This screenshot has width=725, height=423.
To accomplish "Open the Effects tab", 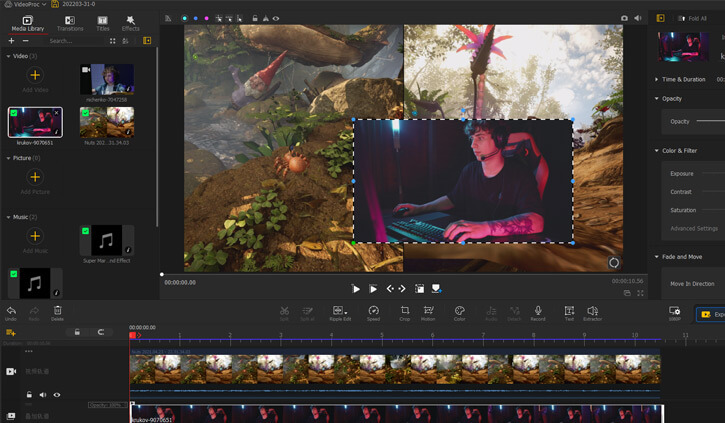I will coord(131,23).
